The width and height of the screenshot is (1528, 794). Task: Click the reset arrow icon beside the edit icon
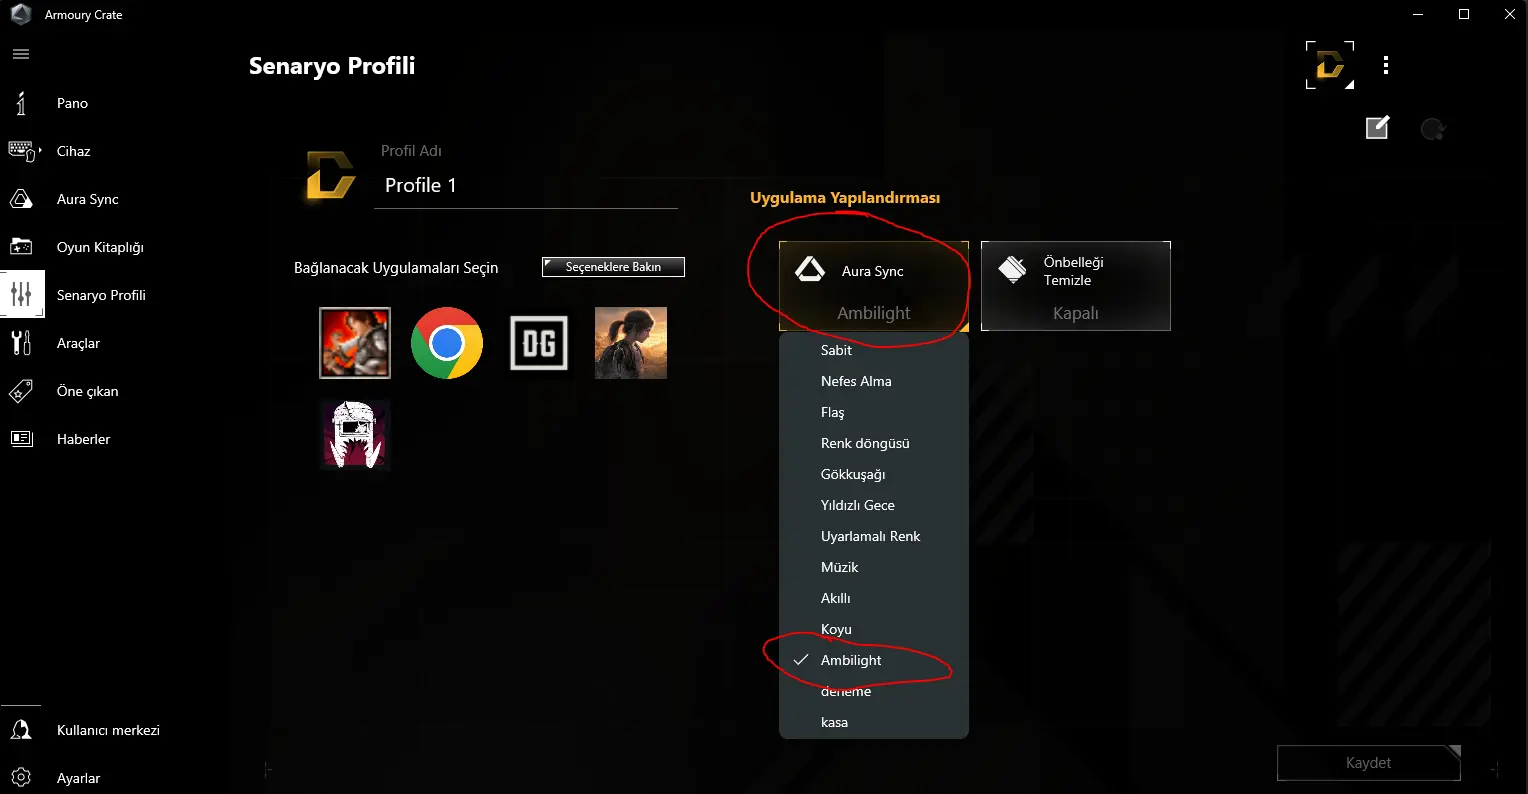coord(1433,128)
